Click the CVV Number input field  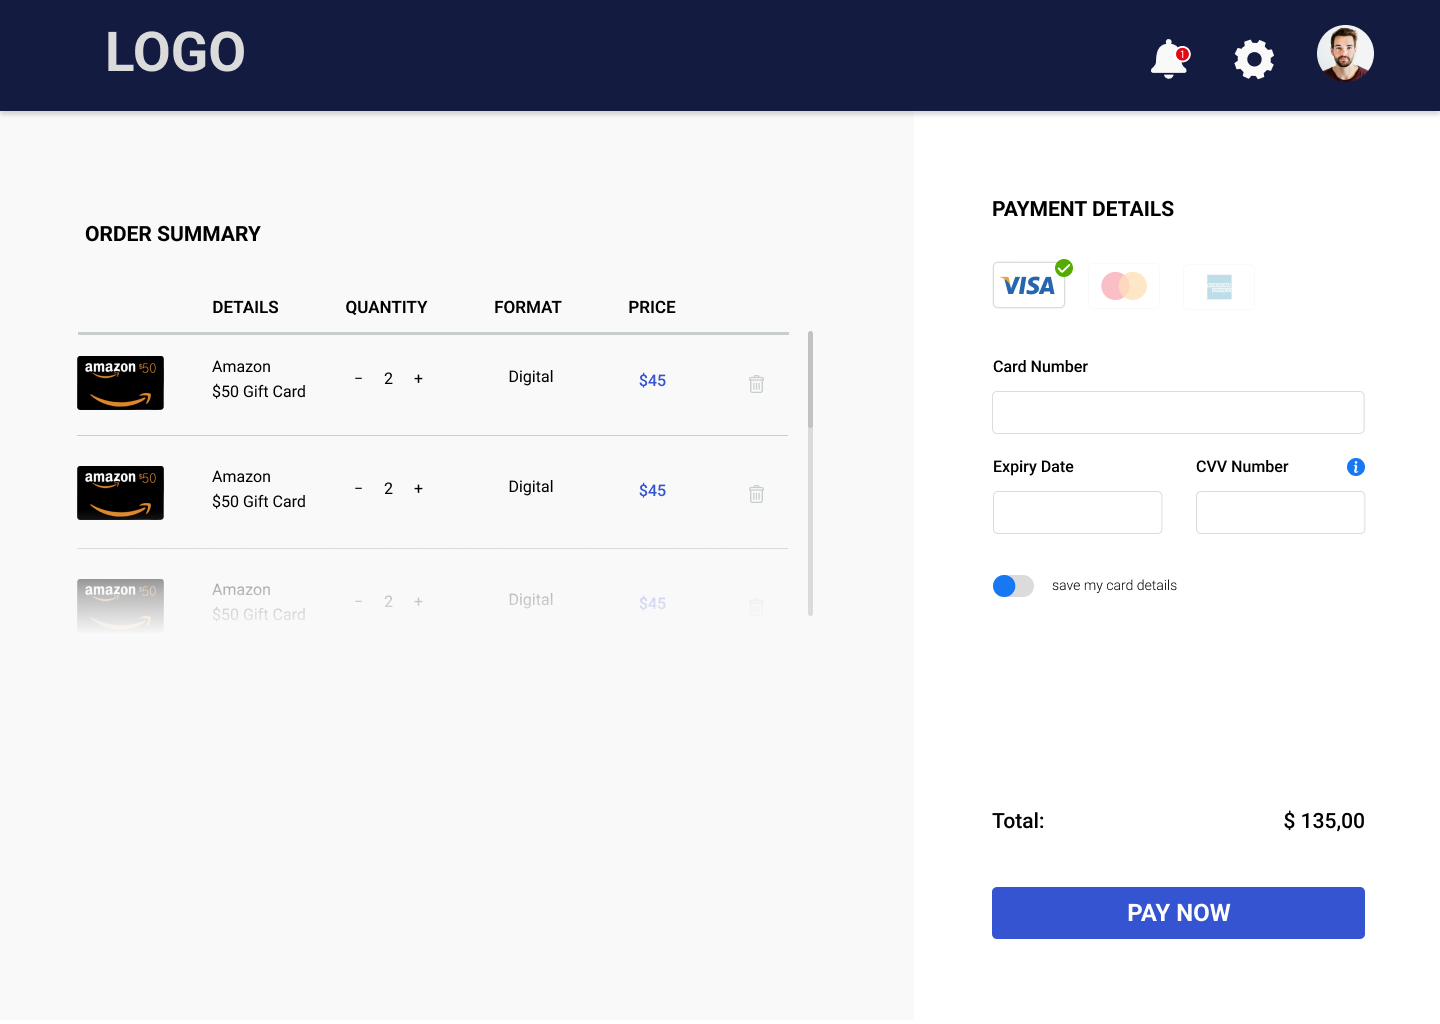click(x=1280, y=512)
